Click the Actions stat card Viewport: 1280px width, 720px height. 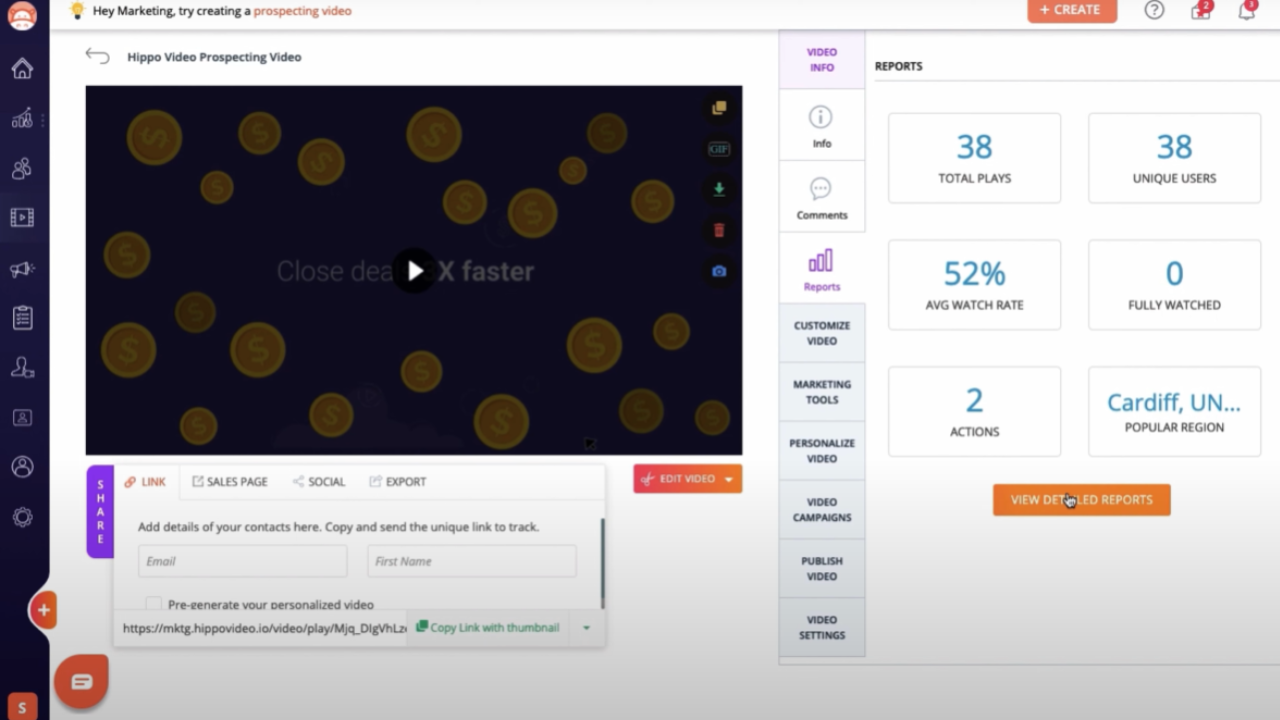pos(974,412)
